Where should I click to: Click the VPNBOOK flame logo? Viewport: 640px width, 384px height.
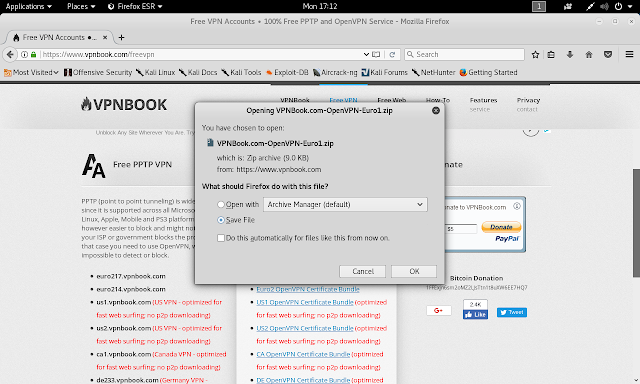(124, 104)
